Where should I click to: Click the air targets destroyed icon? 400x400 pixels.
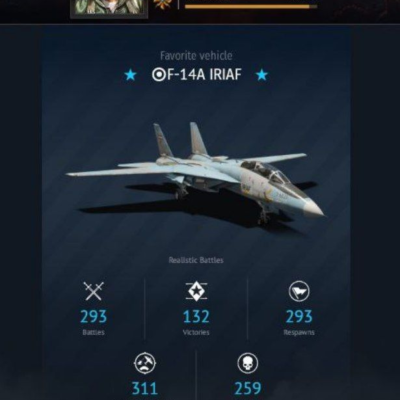click(x=145, y=363)
